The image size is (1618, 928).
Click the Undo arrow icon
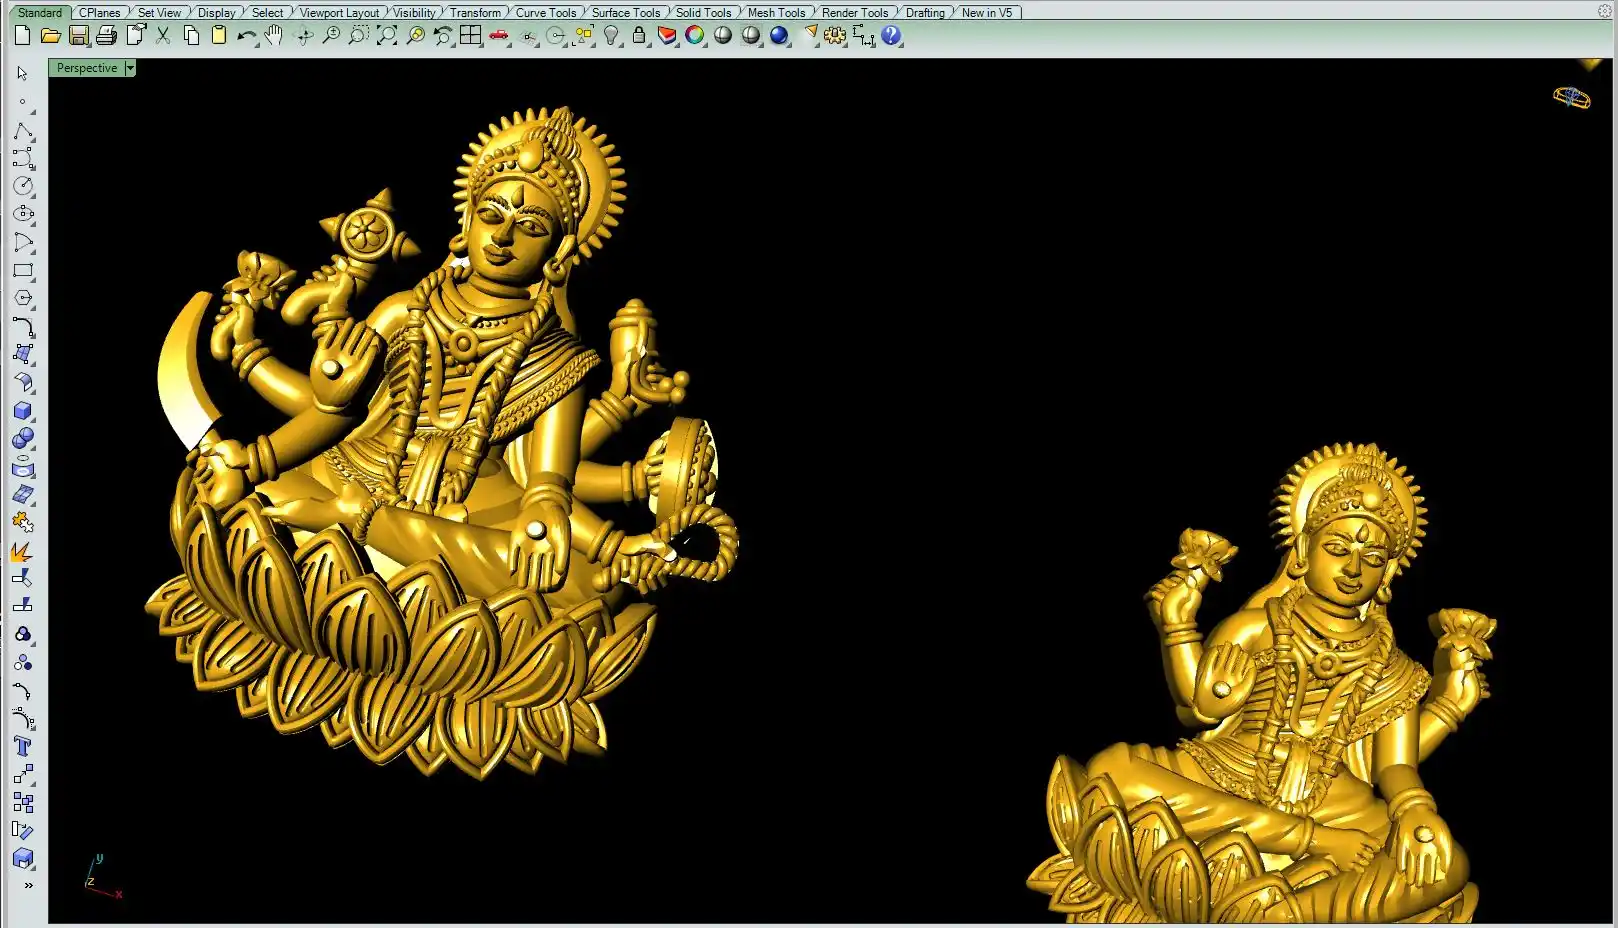[x=246, y=36]
